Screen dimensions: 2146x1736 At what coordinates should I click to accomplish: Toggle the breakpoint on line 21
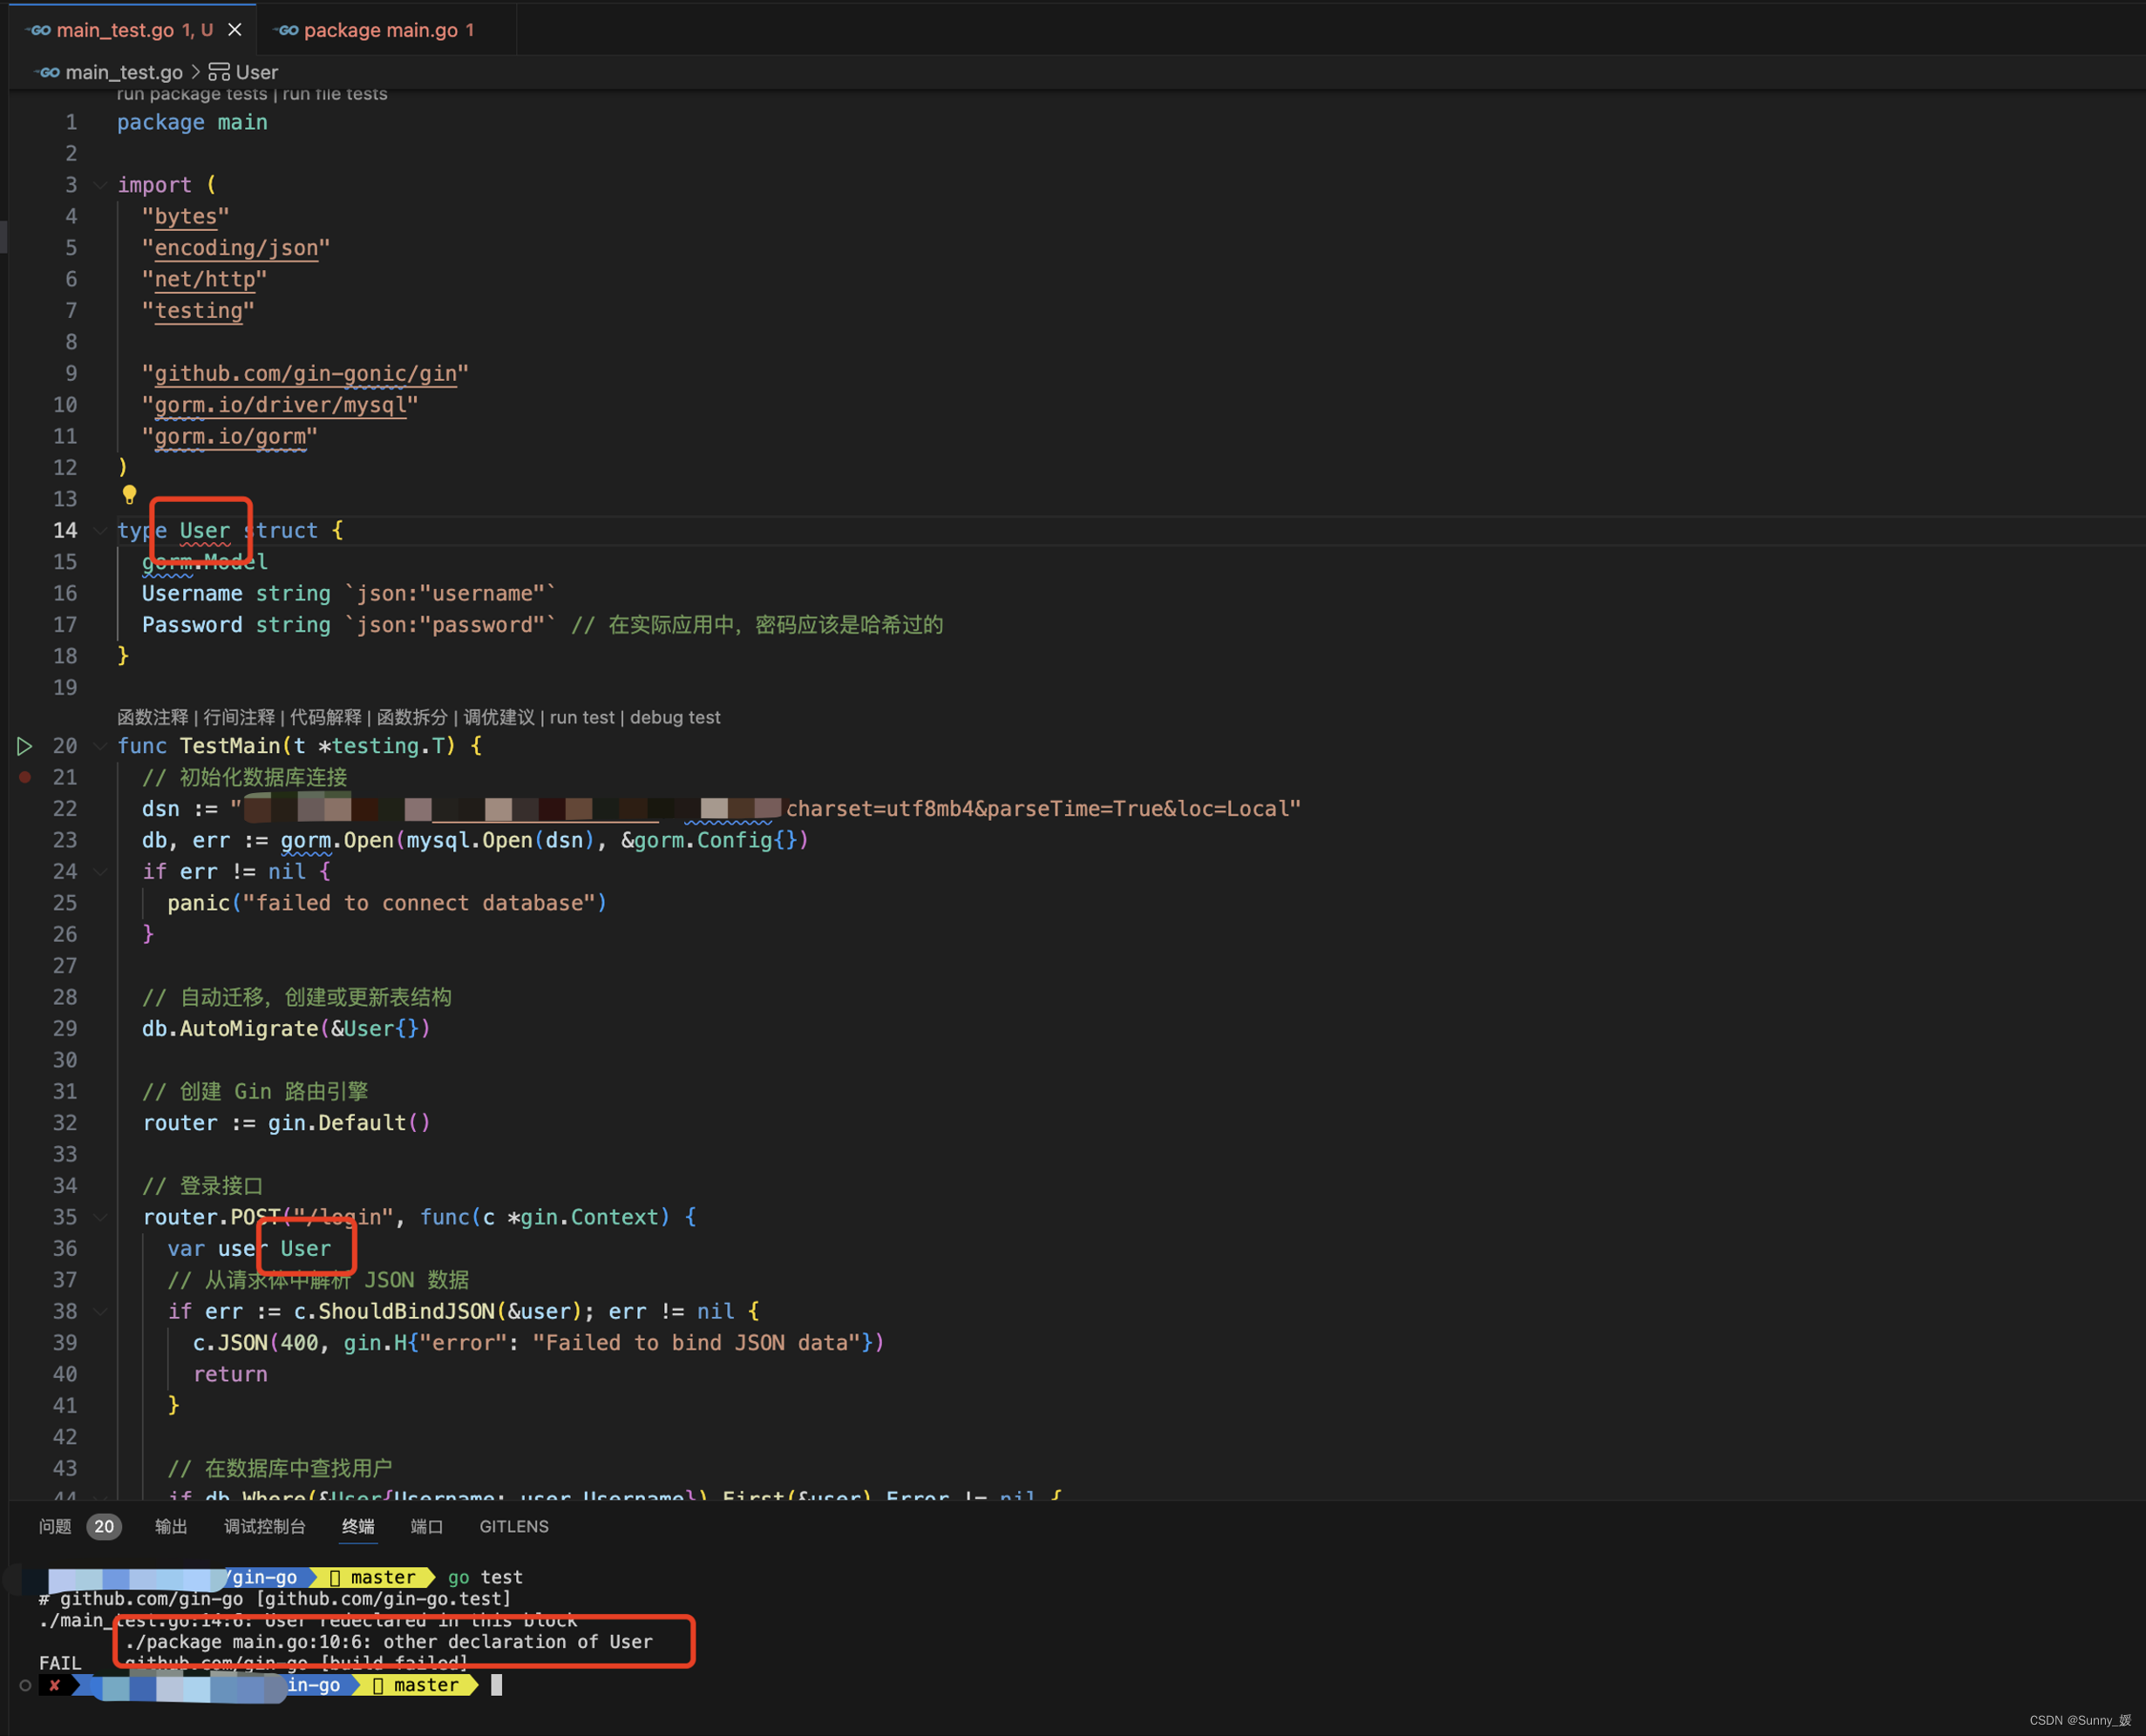click(x=25, y=777)
